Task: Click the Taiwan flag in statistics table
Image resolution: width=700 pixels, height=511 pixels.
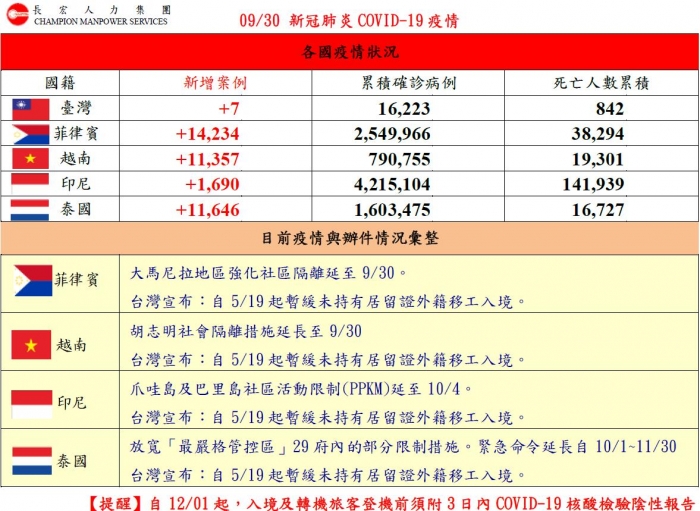Action: (31, 109)
